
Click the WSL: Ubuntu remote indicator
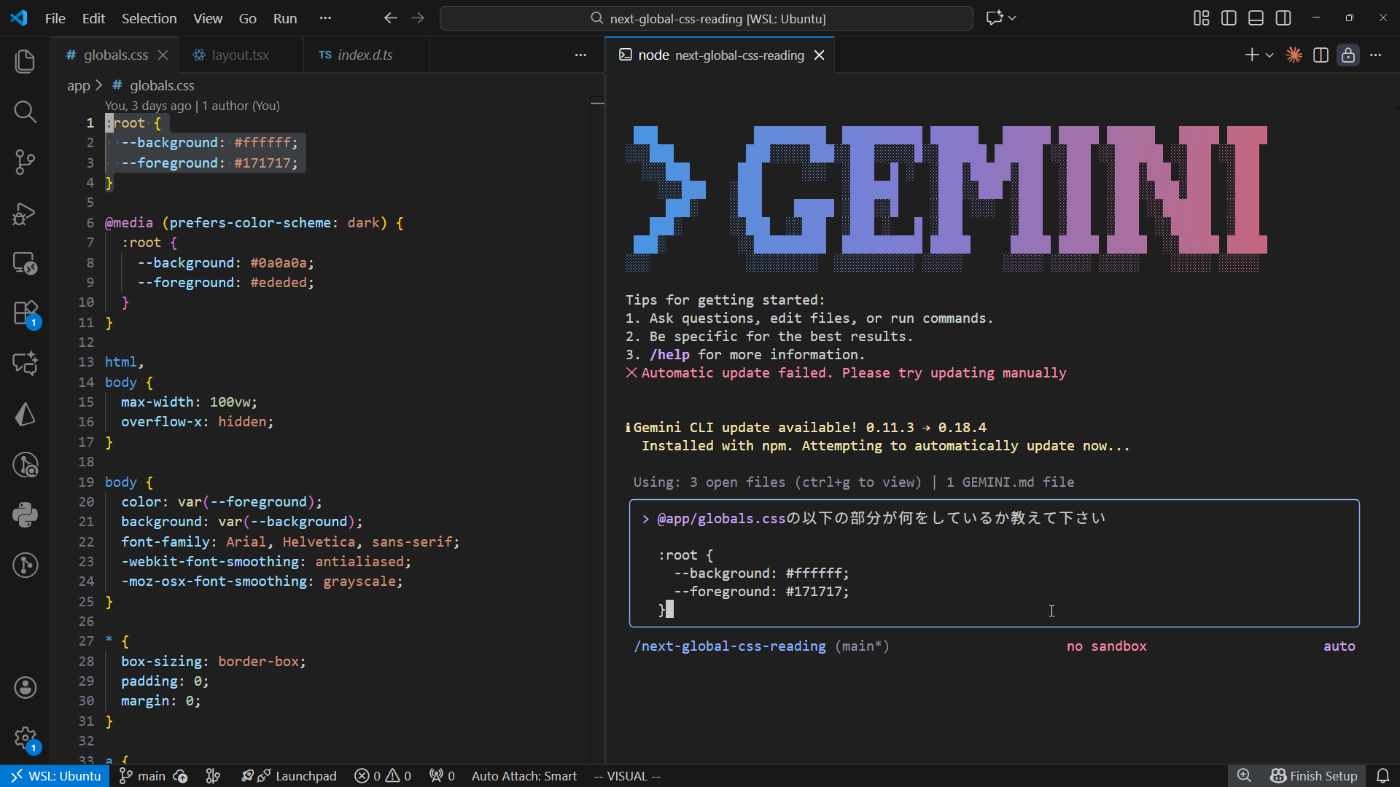(x=55, y=776)
